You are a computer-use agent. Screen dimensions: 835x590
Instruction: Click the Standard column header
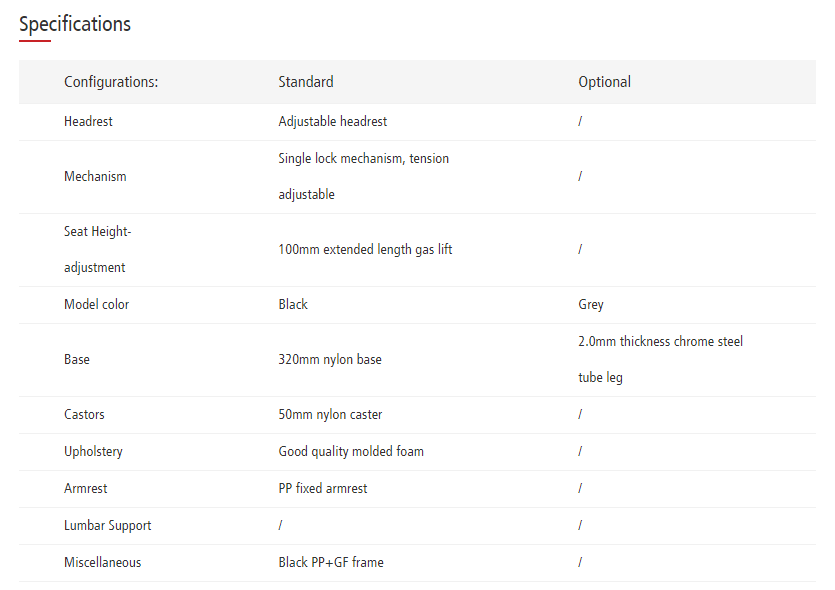(x=306, y=82)
